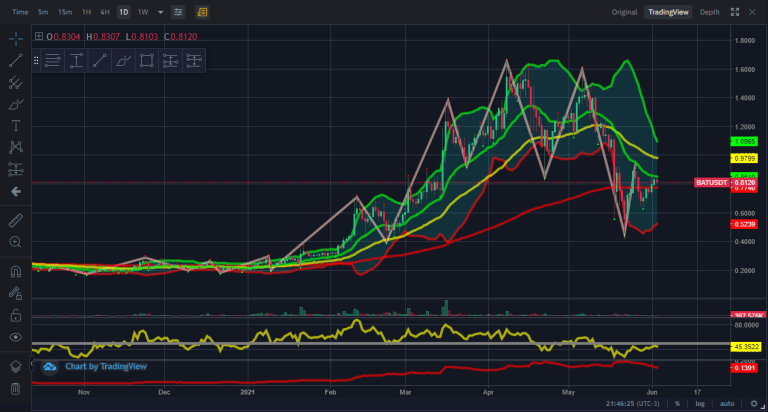Click the BATUSDT price label
Viewport: 768px width, 412px height.
coord(712,183)
